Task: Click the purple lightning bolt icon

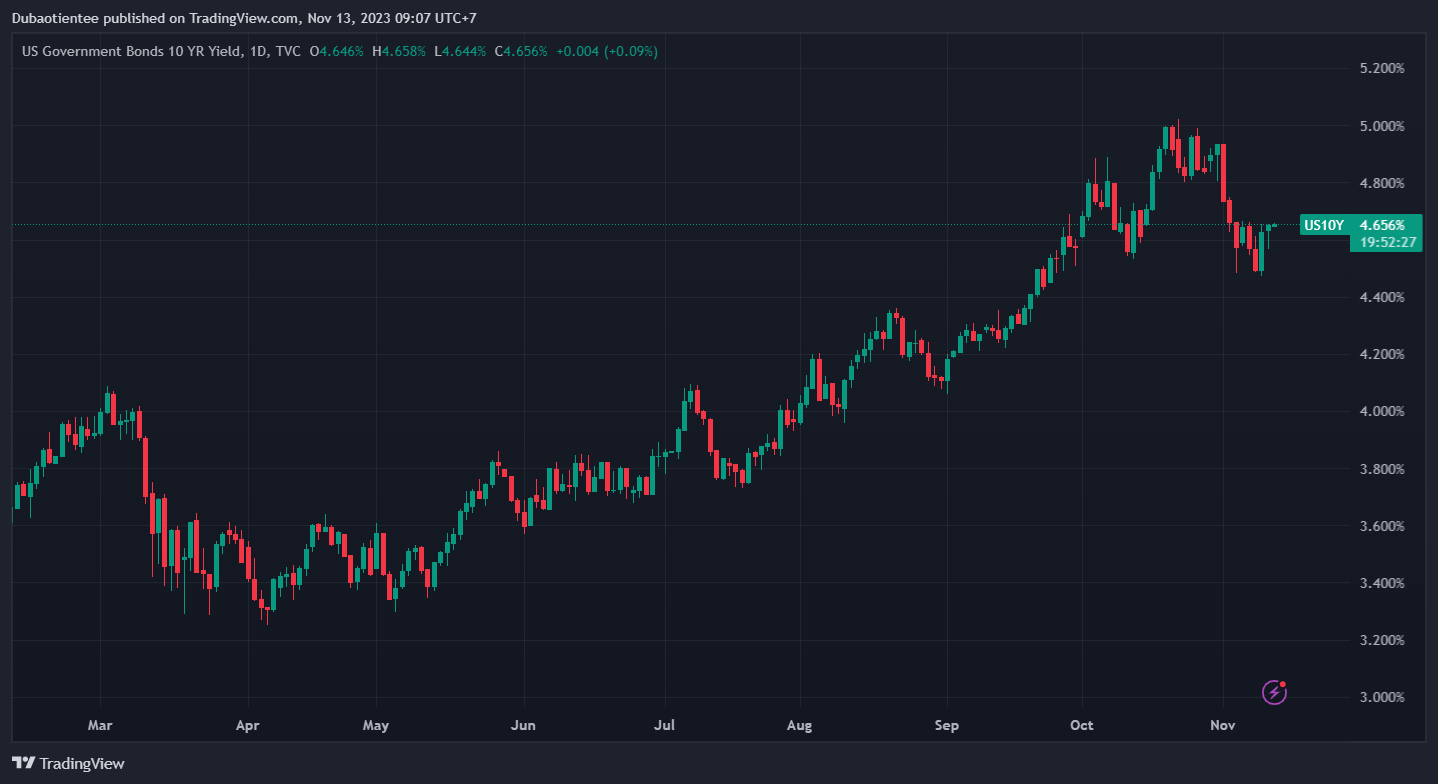Action: click(1275, 691)
